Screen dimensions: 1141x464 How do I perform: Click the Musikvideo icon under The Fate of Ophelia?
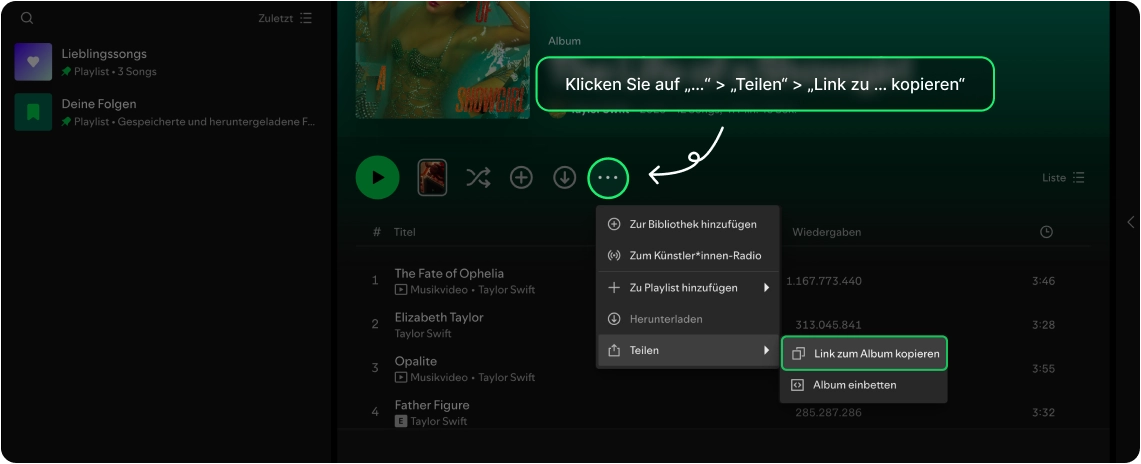(401, 289)
